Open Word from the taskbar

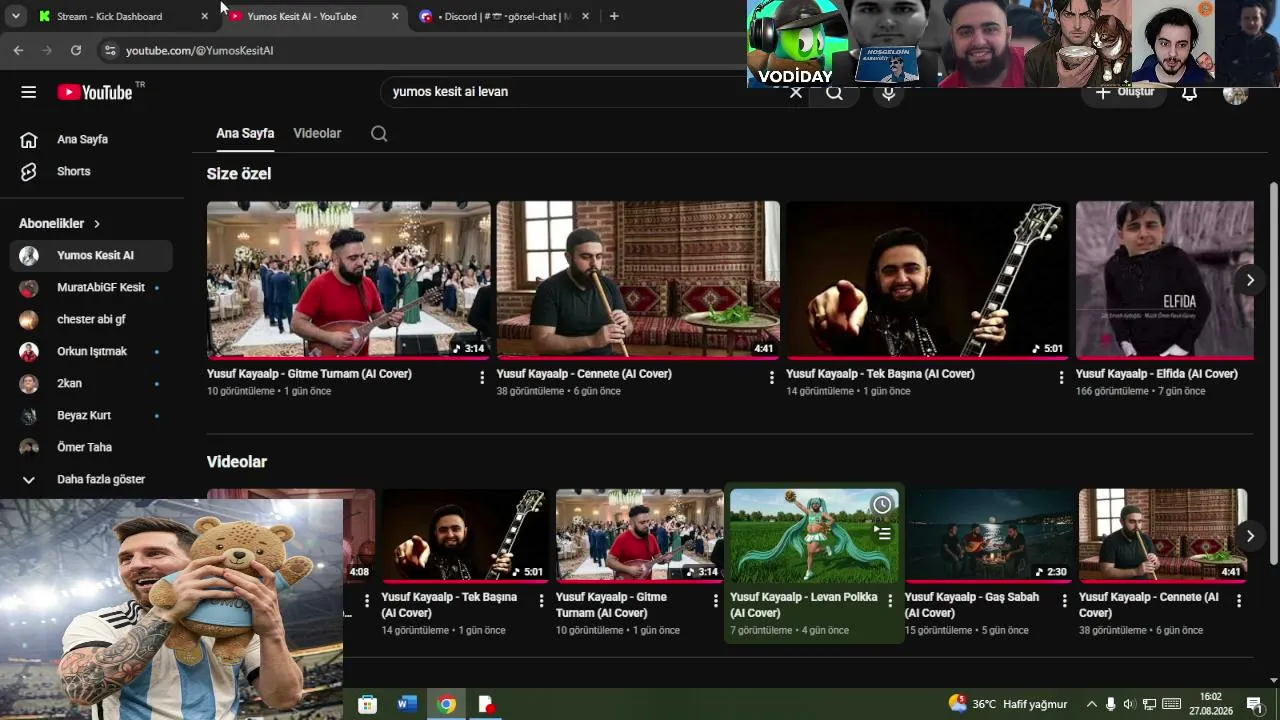[407, 704]
